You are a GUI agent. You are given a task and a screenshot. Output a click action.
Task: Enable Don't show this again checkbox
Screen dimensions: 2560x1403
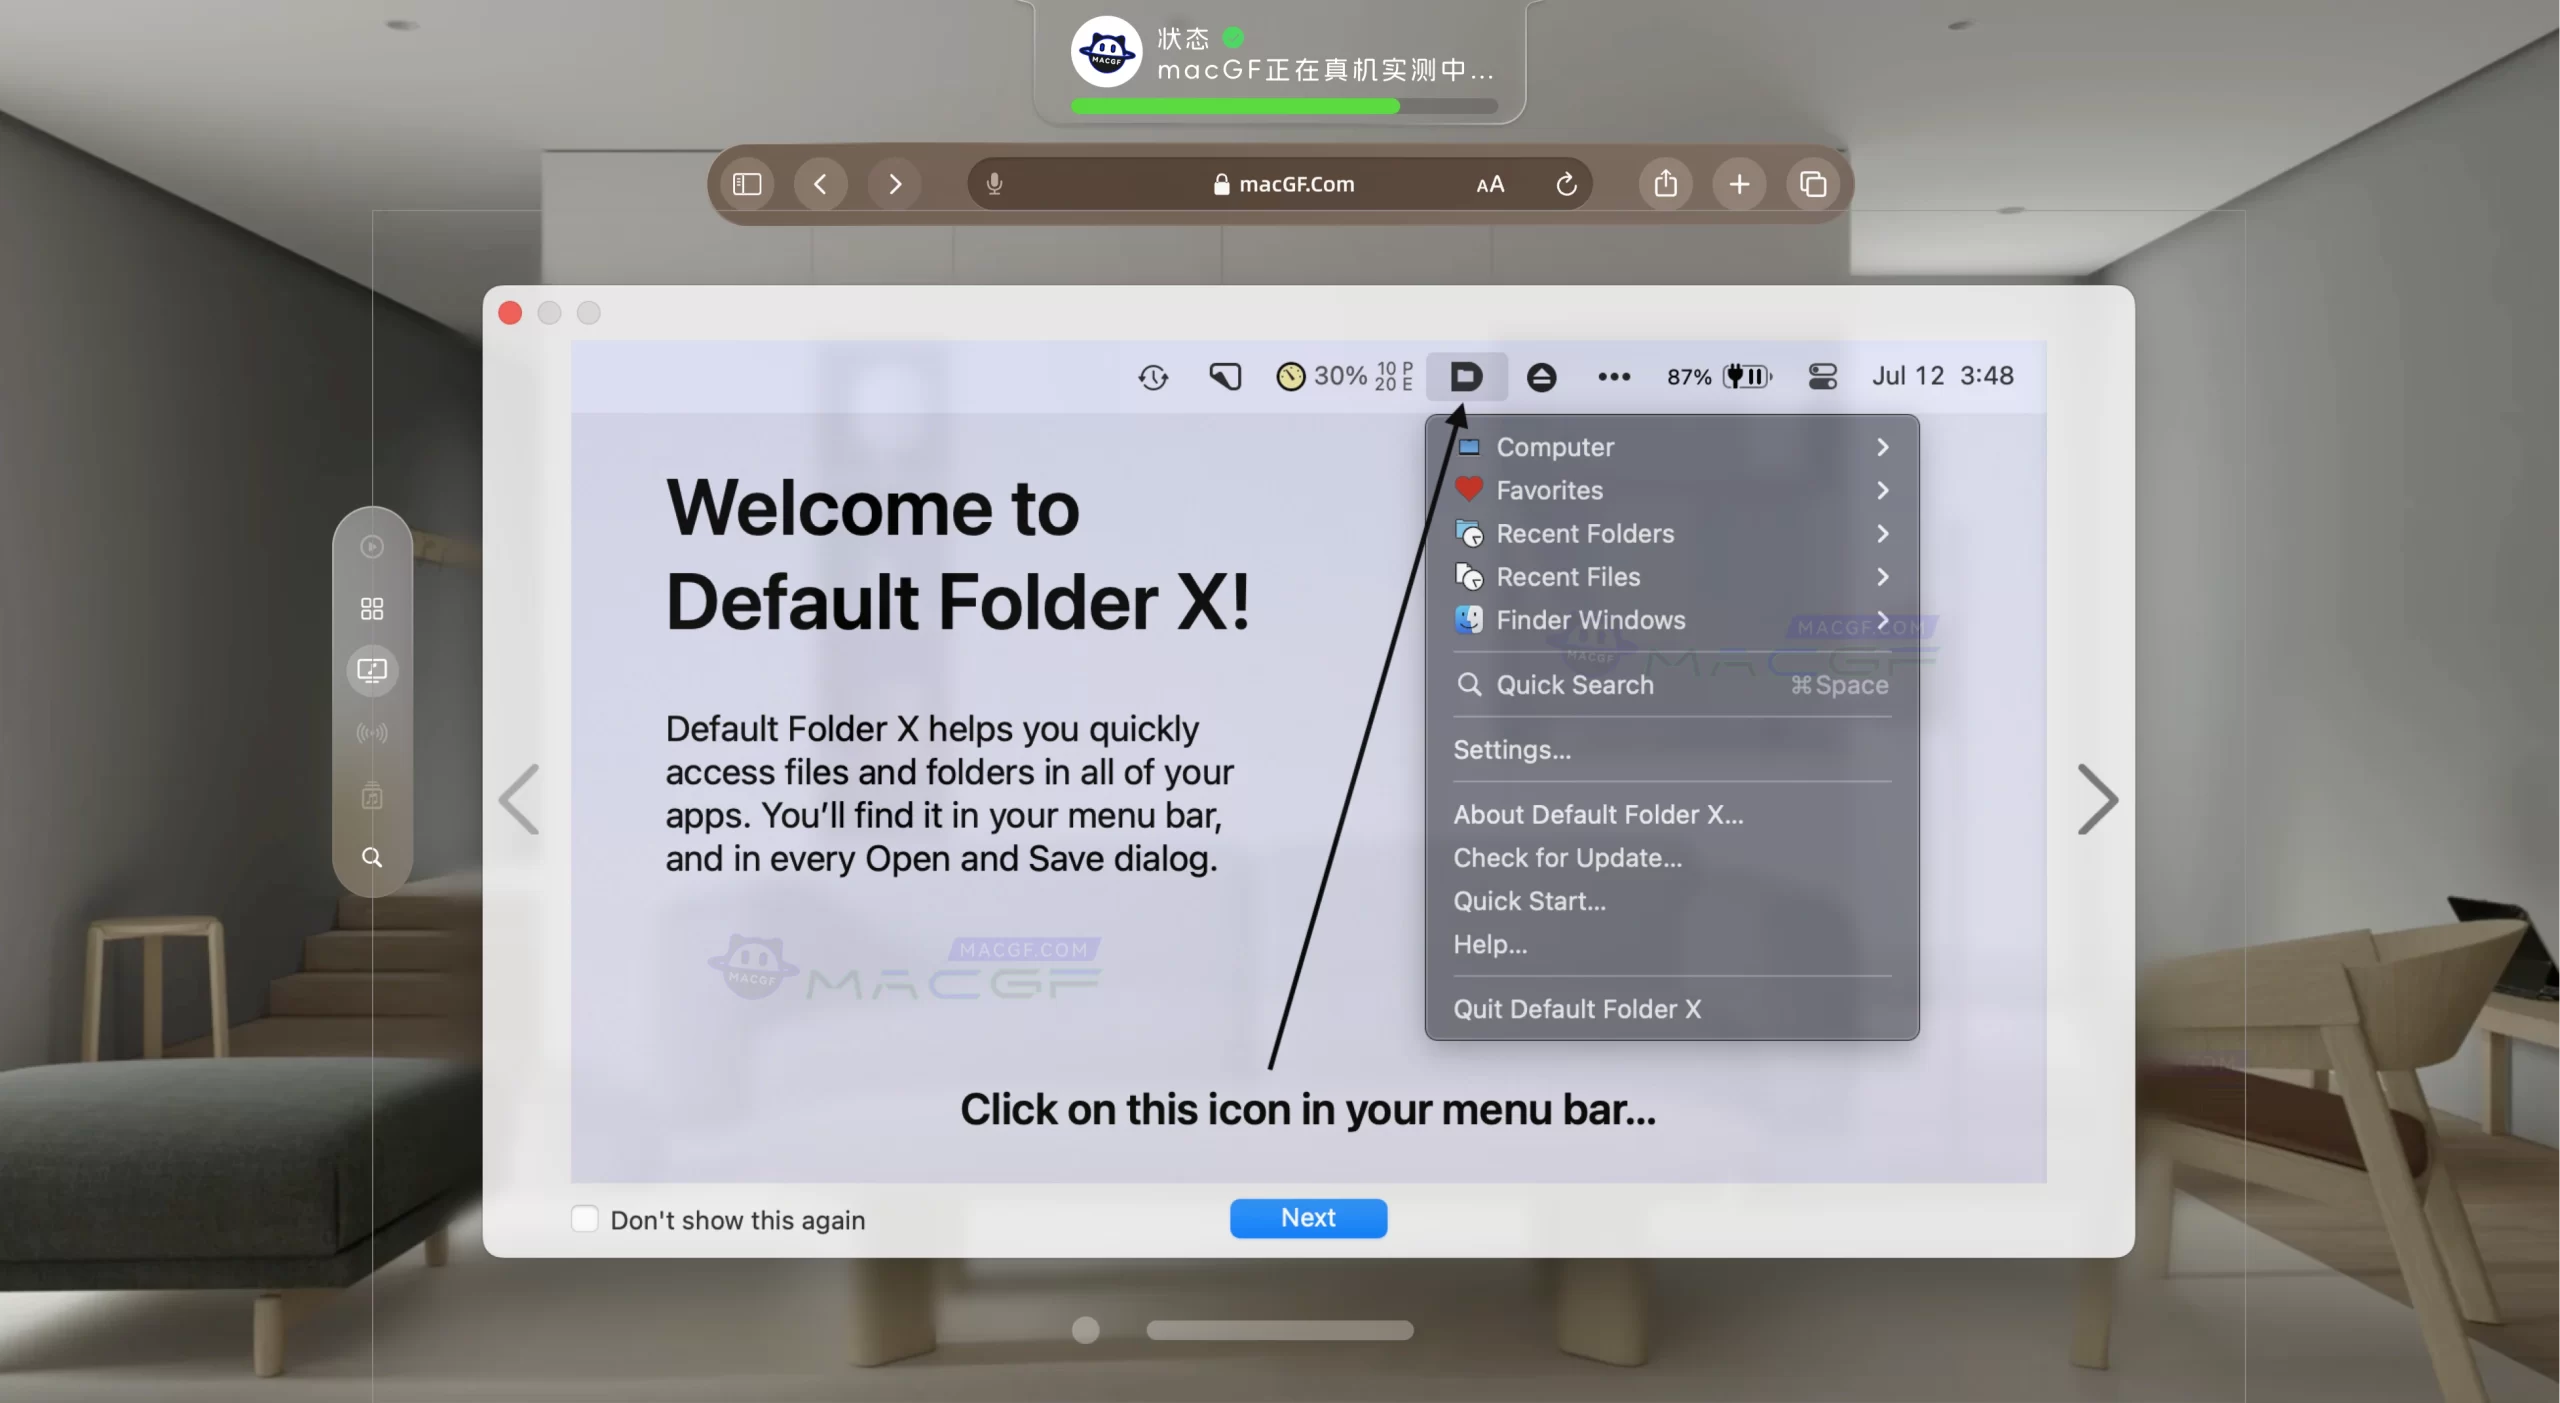coord(585,1218)
